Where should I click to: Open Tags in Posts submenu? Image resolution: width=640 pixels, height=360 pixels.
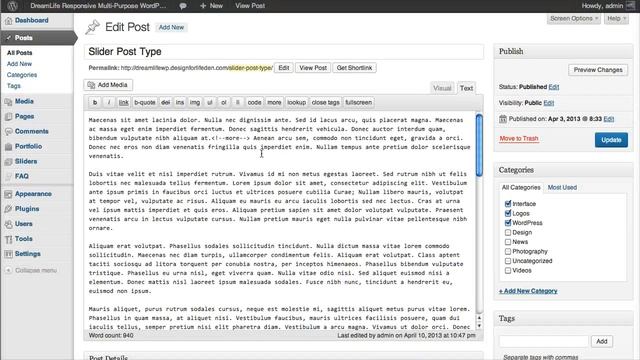click(13, 86)
